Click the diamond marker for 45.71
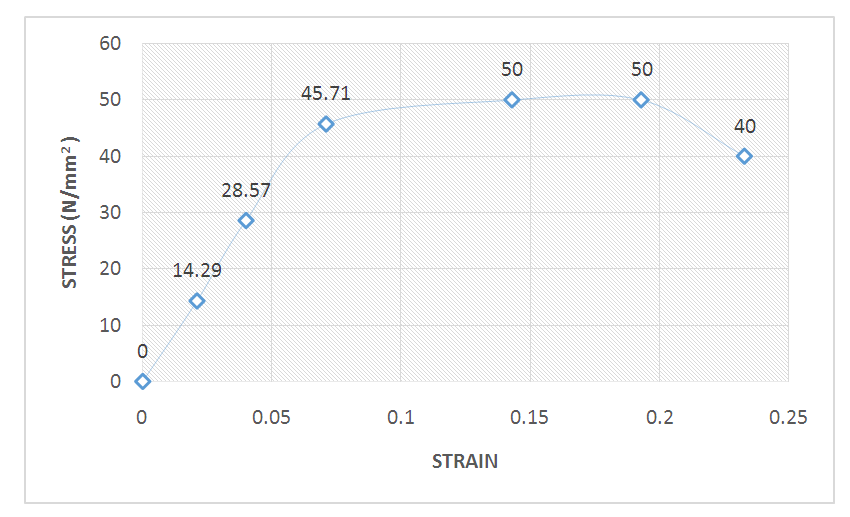Viewport: 850px width, 517px height. [x=326, y=124]
